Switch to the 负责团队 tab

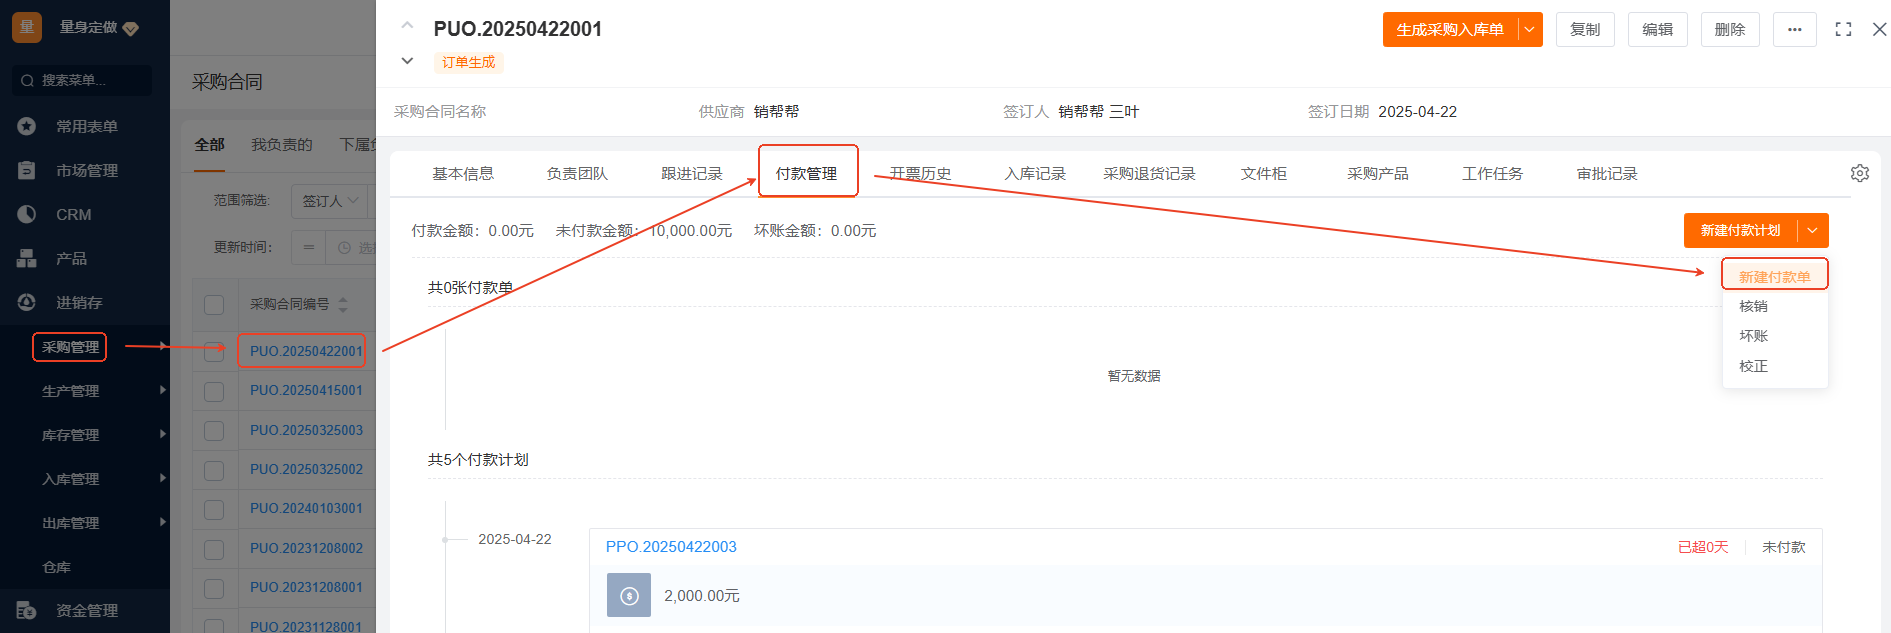577,174
